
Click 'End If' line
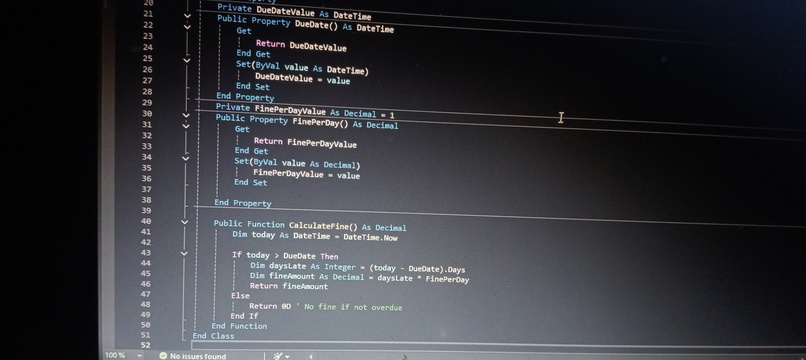(244, 316)
